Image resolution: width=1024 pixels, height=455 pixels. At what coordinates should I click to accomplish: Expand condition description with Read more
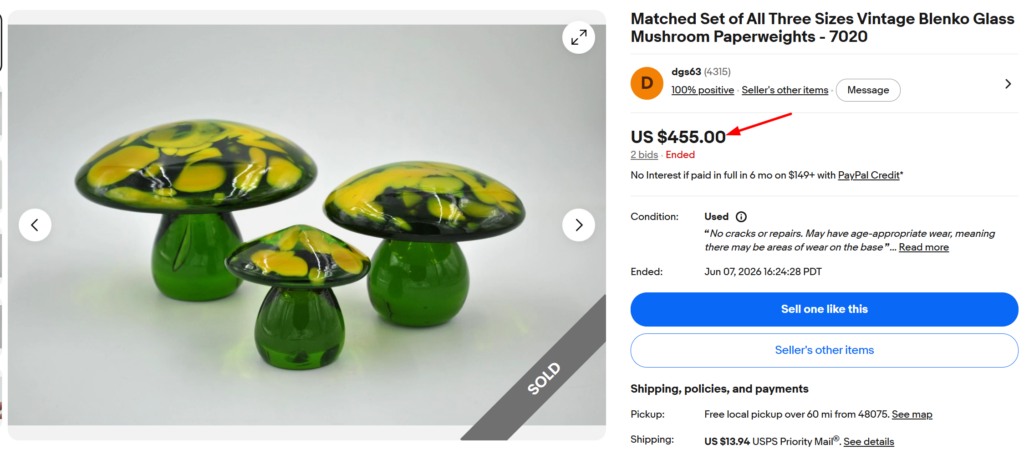click(x=923, y=247)
